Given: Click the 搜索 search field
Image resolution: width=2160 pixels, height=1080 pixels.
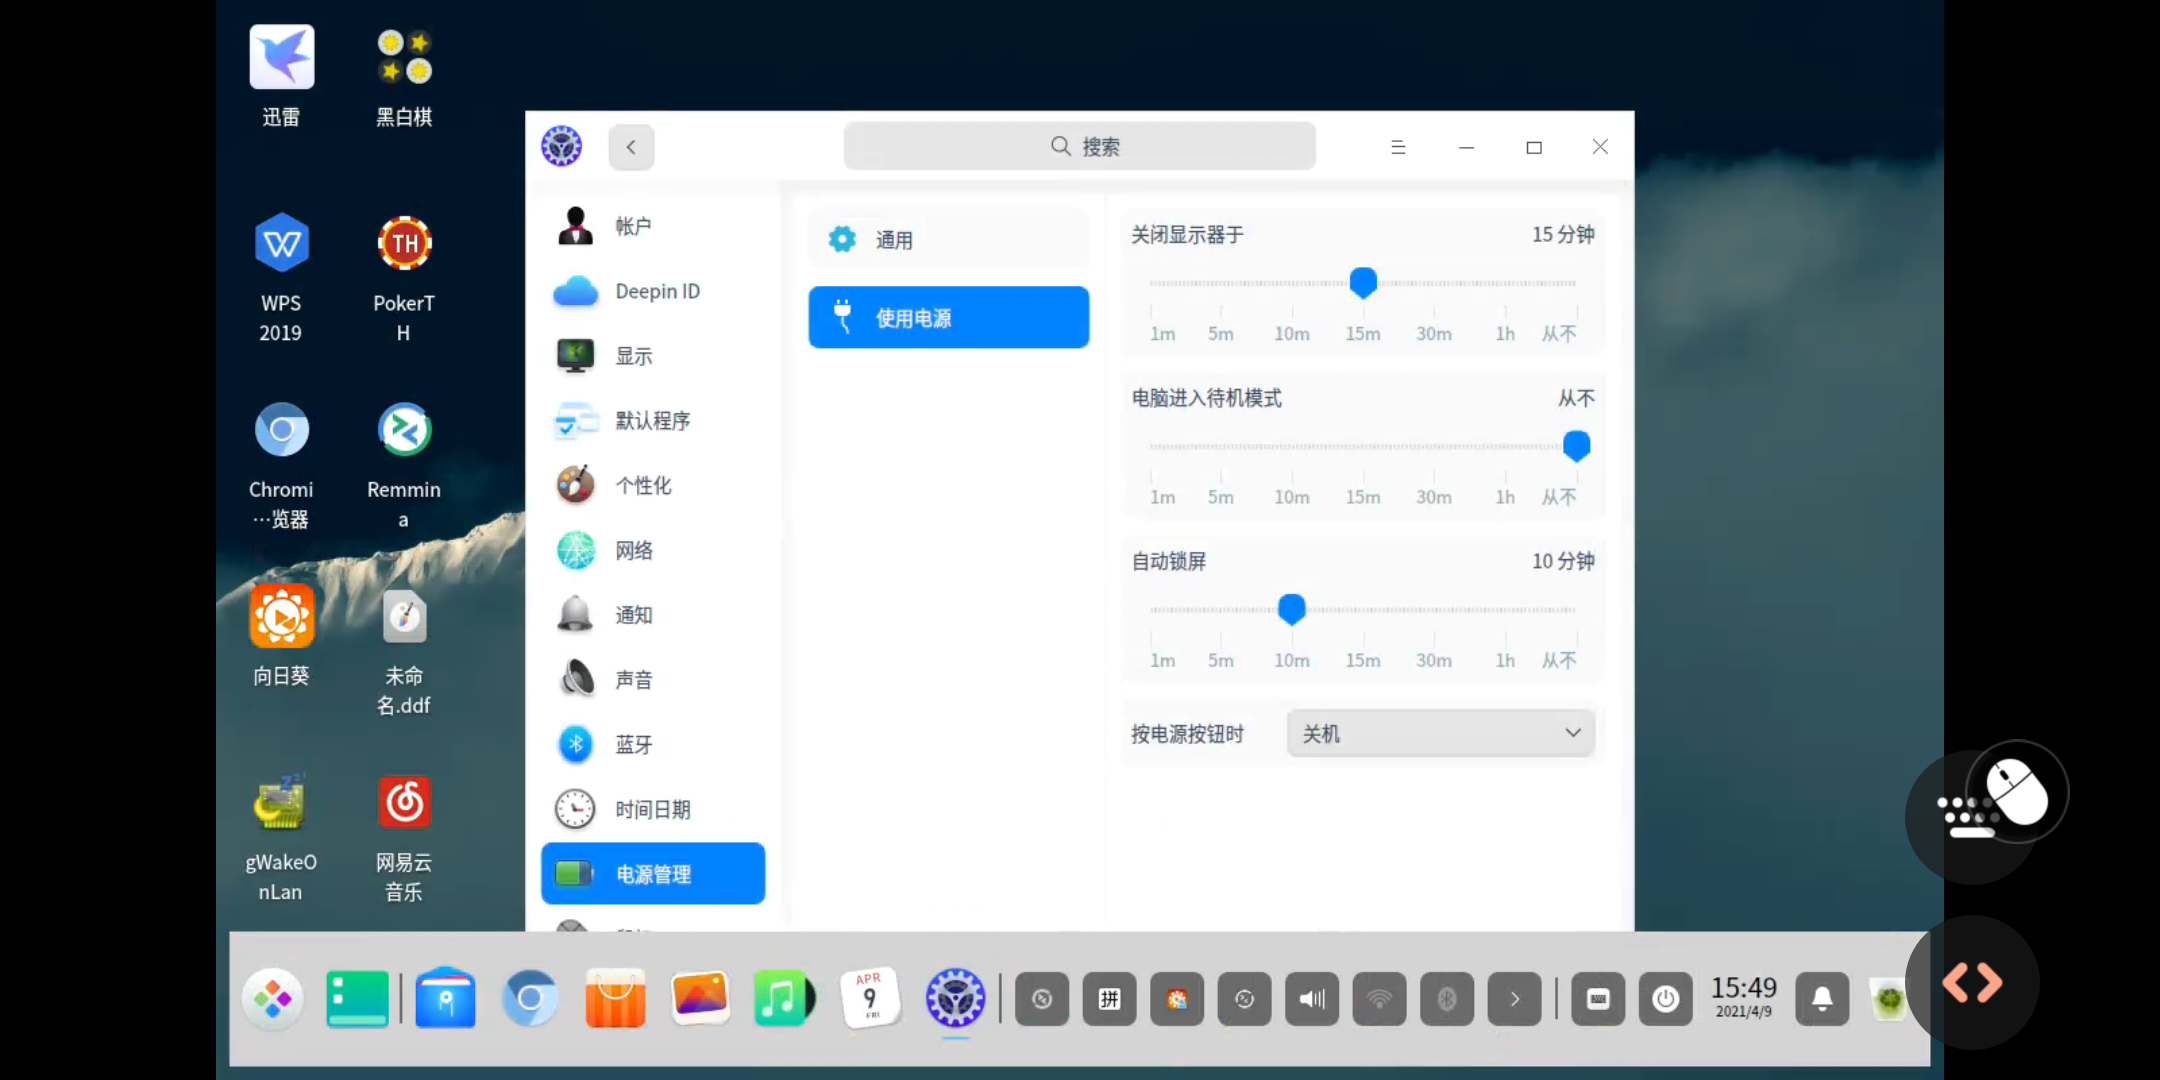Looking at the screenshot, I should (1080, 147).
